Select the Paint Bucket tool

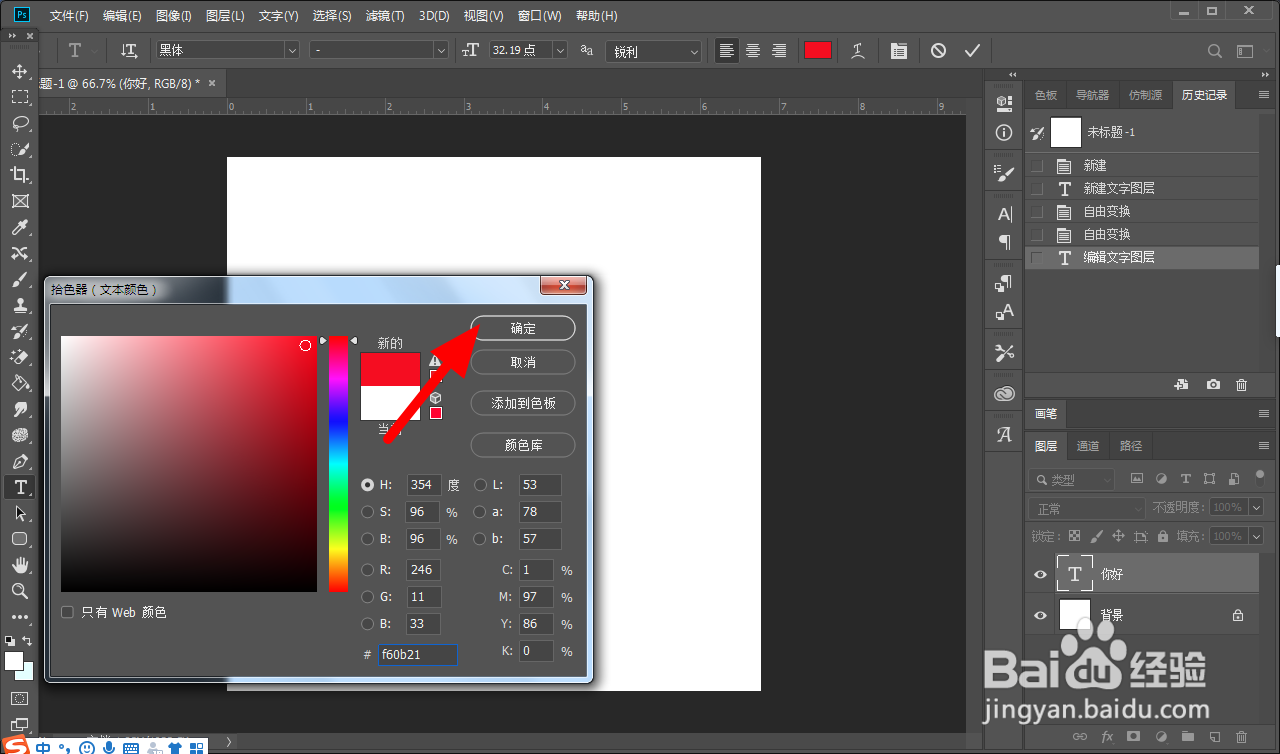tap(19, 383)
